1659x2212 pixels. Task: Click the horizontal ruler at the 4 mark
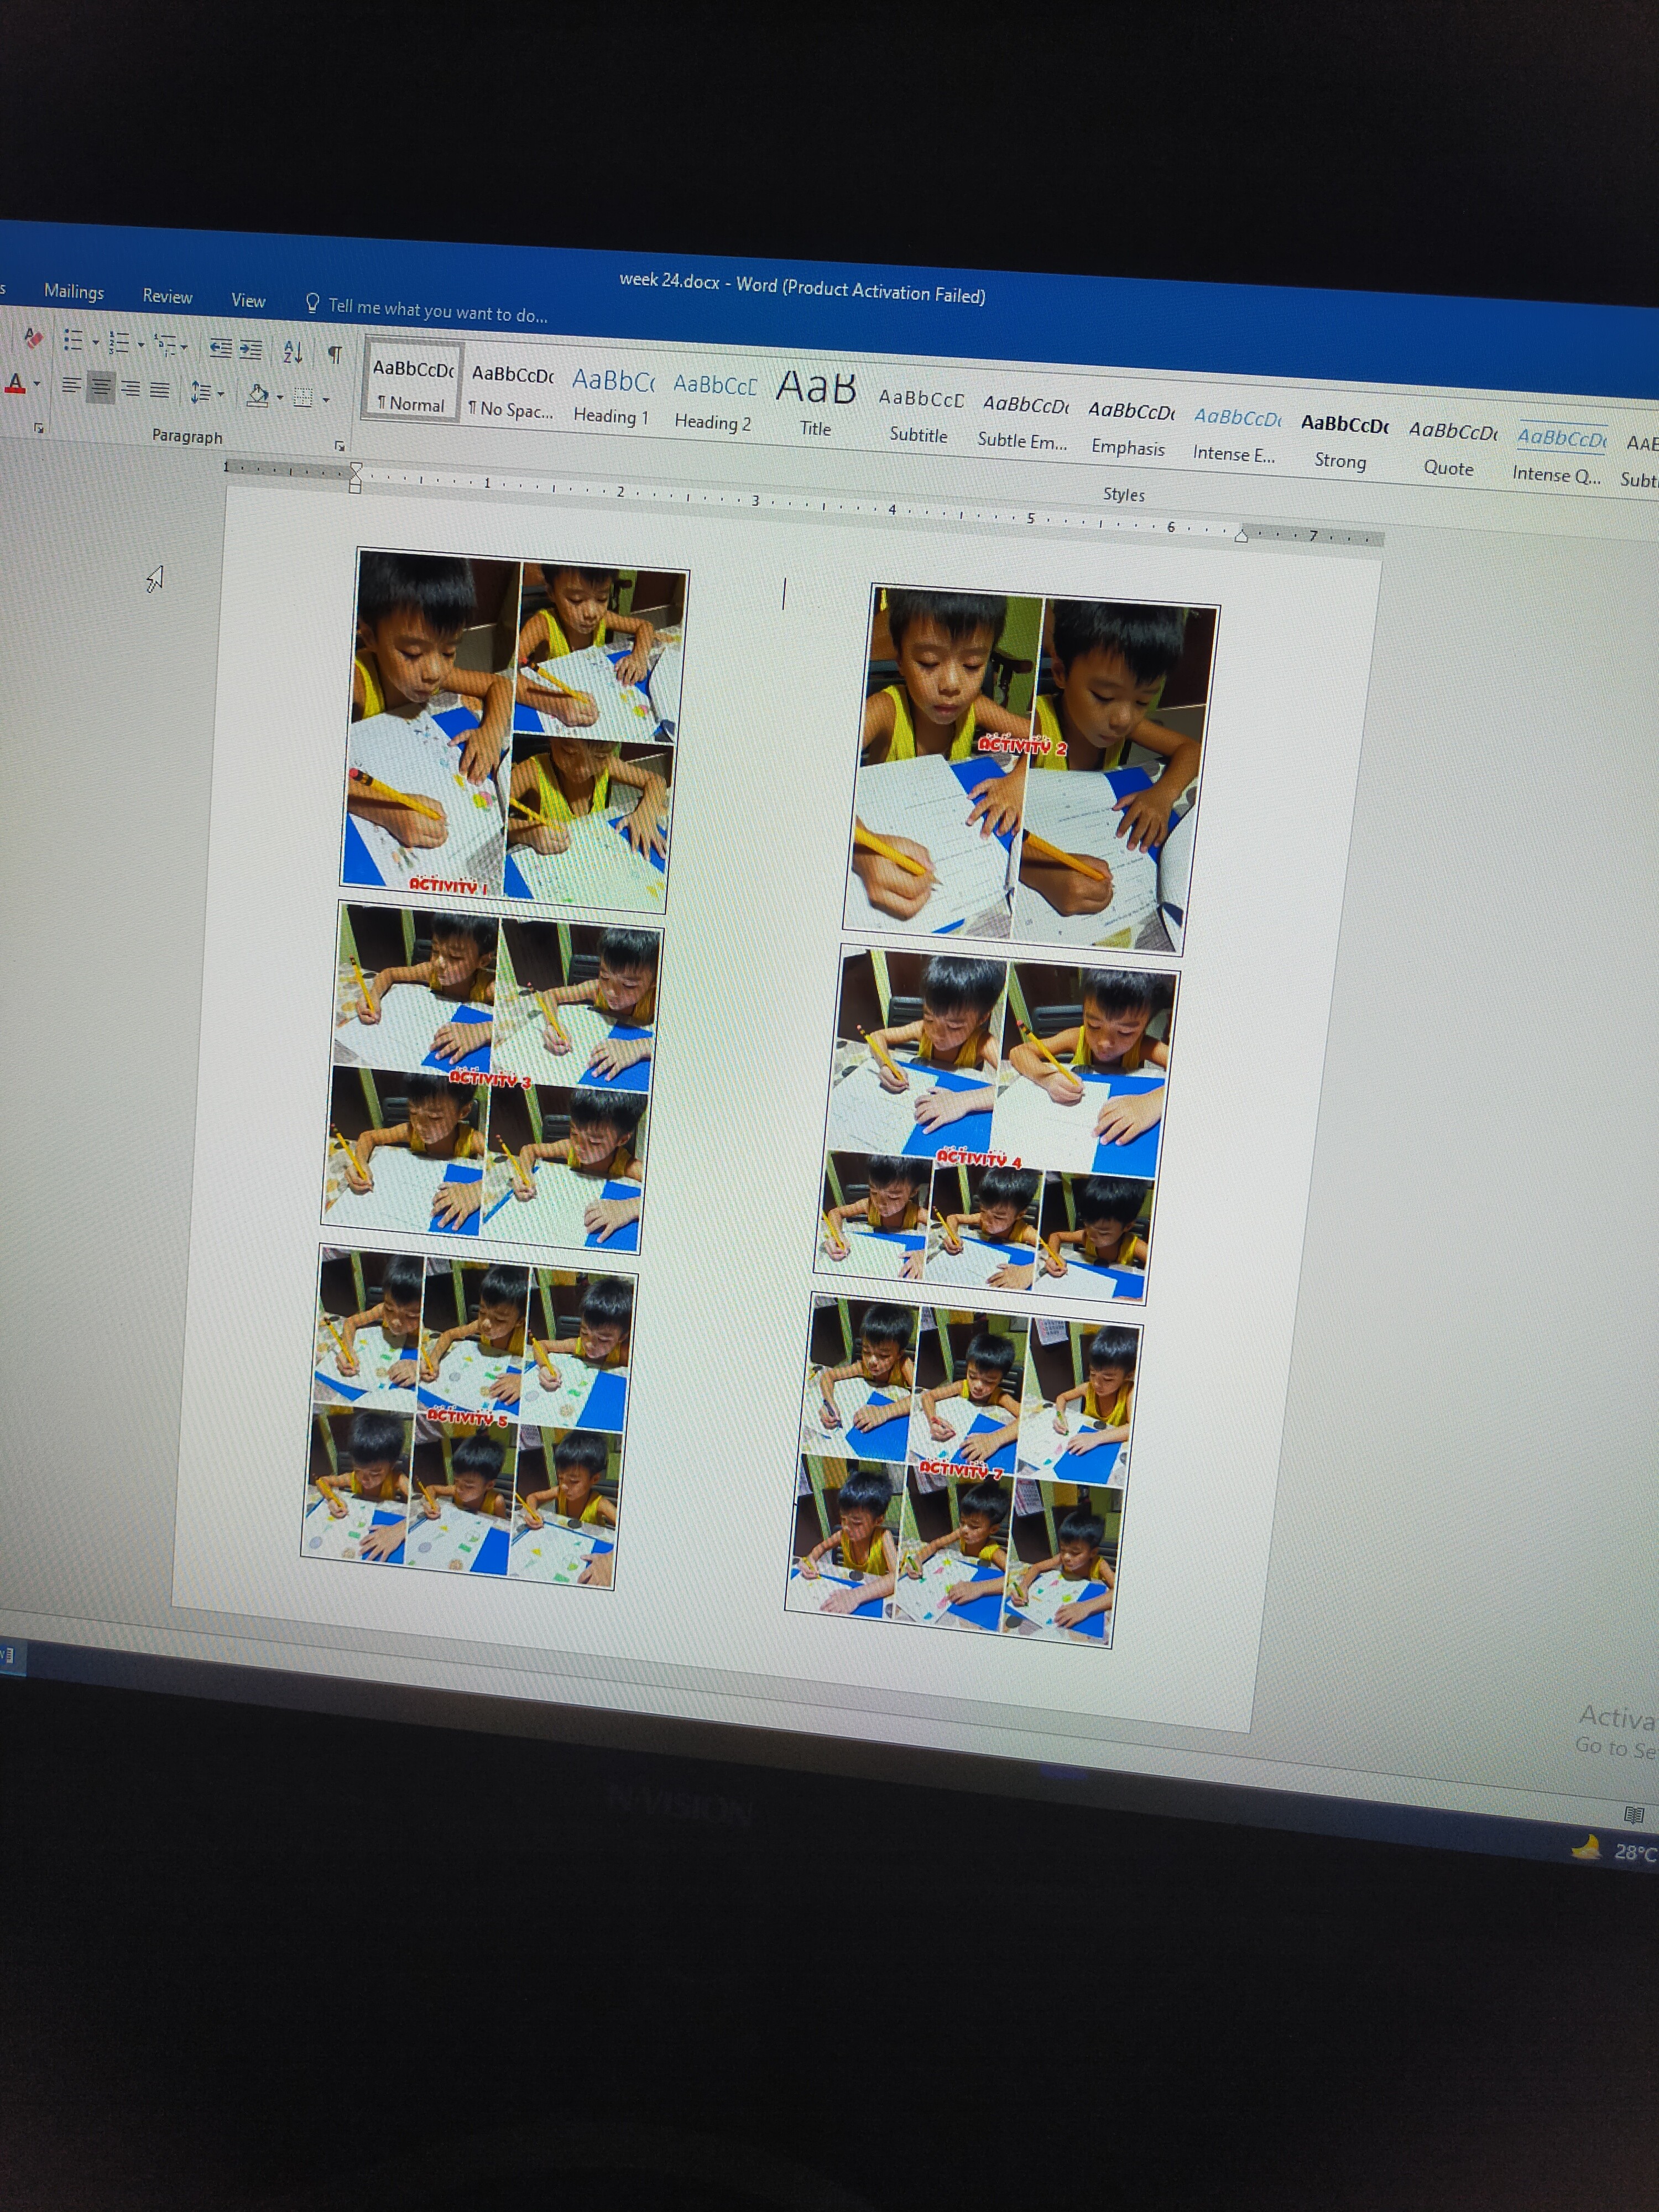(x=892, y=509)
